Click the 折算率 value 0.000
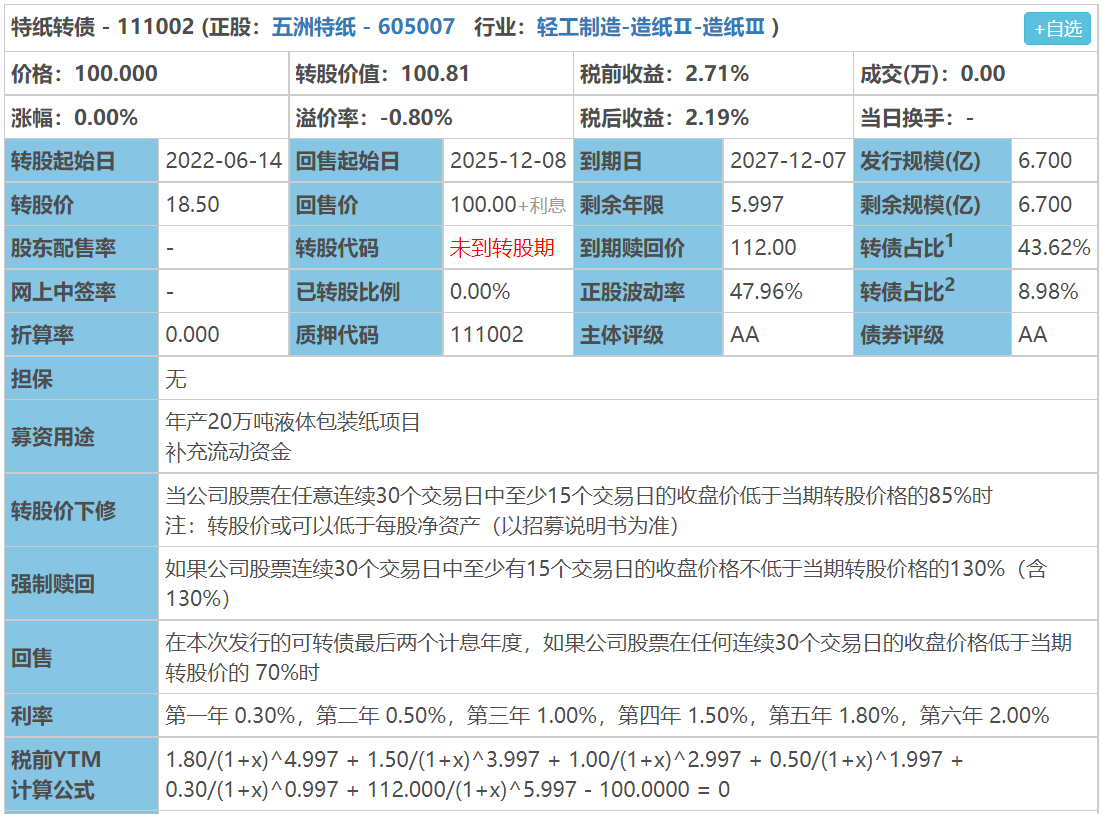This screenshot has width=1102, height=814. [193, 335]
